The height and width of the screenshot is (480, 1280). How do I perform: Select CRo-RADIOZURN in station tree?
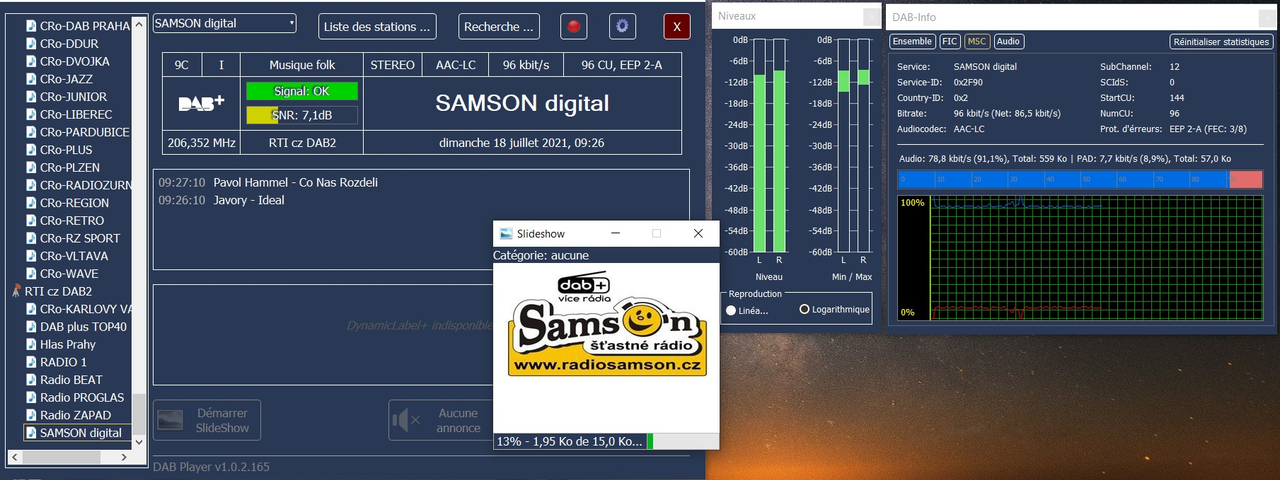tap(84, 185)
